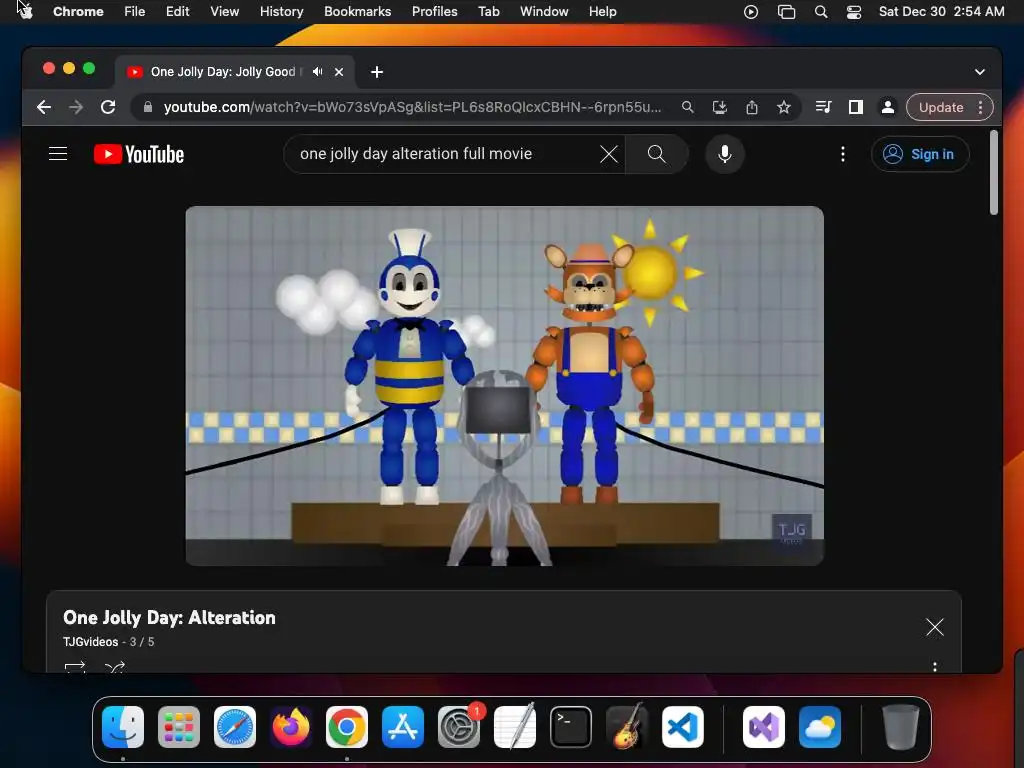Viewport: 1024px width, 768px height.
Task: Click the video player
Action: tap(504, 386)
